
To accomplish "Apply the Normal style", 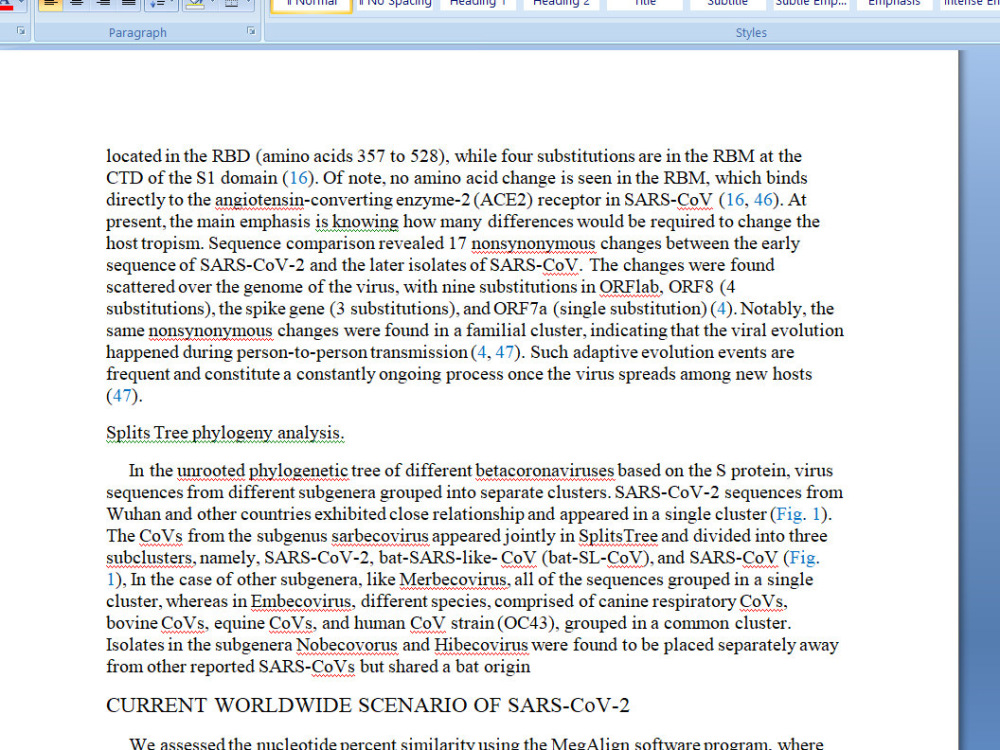I will pos(312,4).
